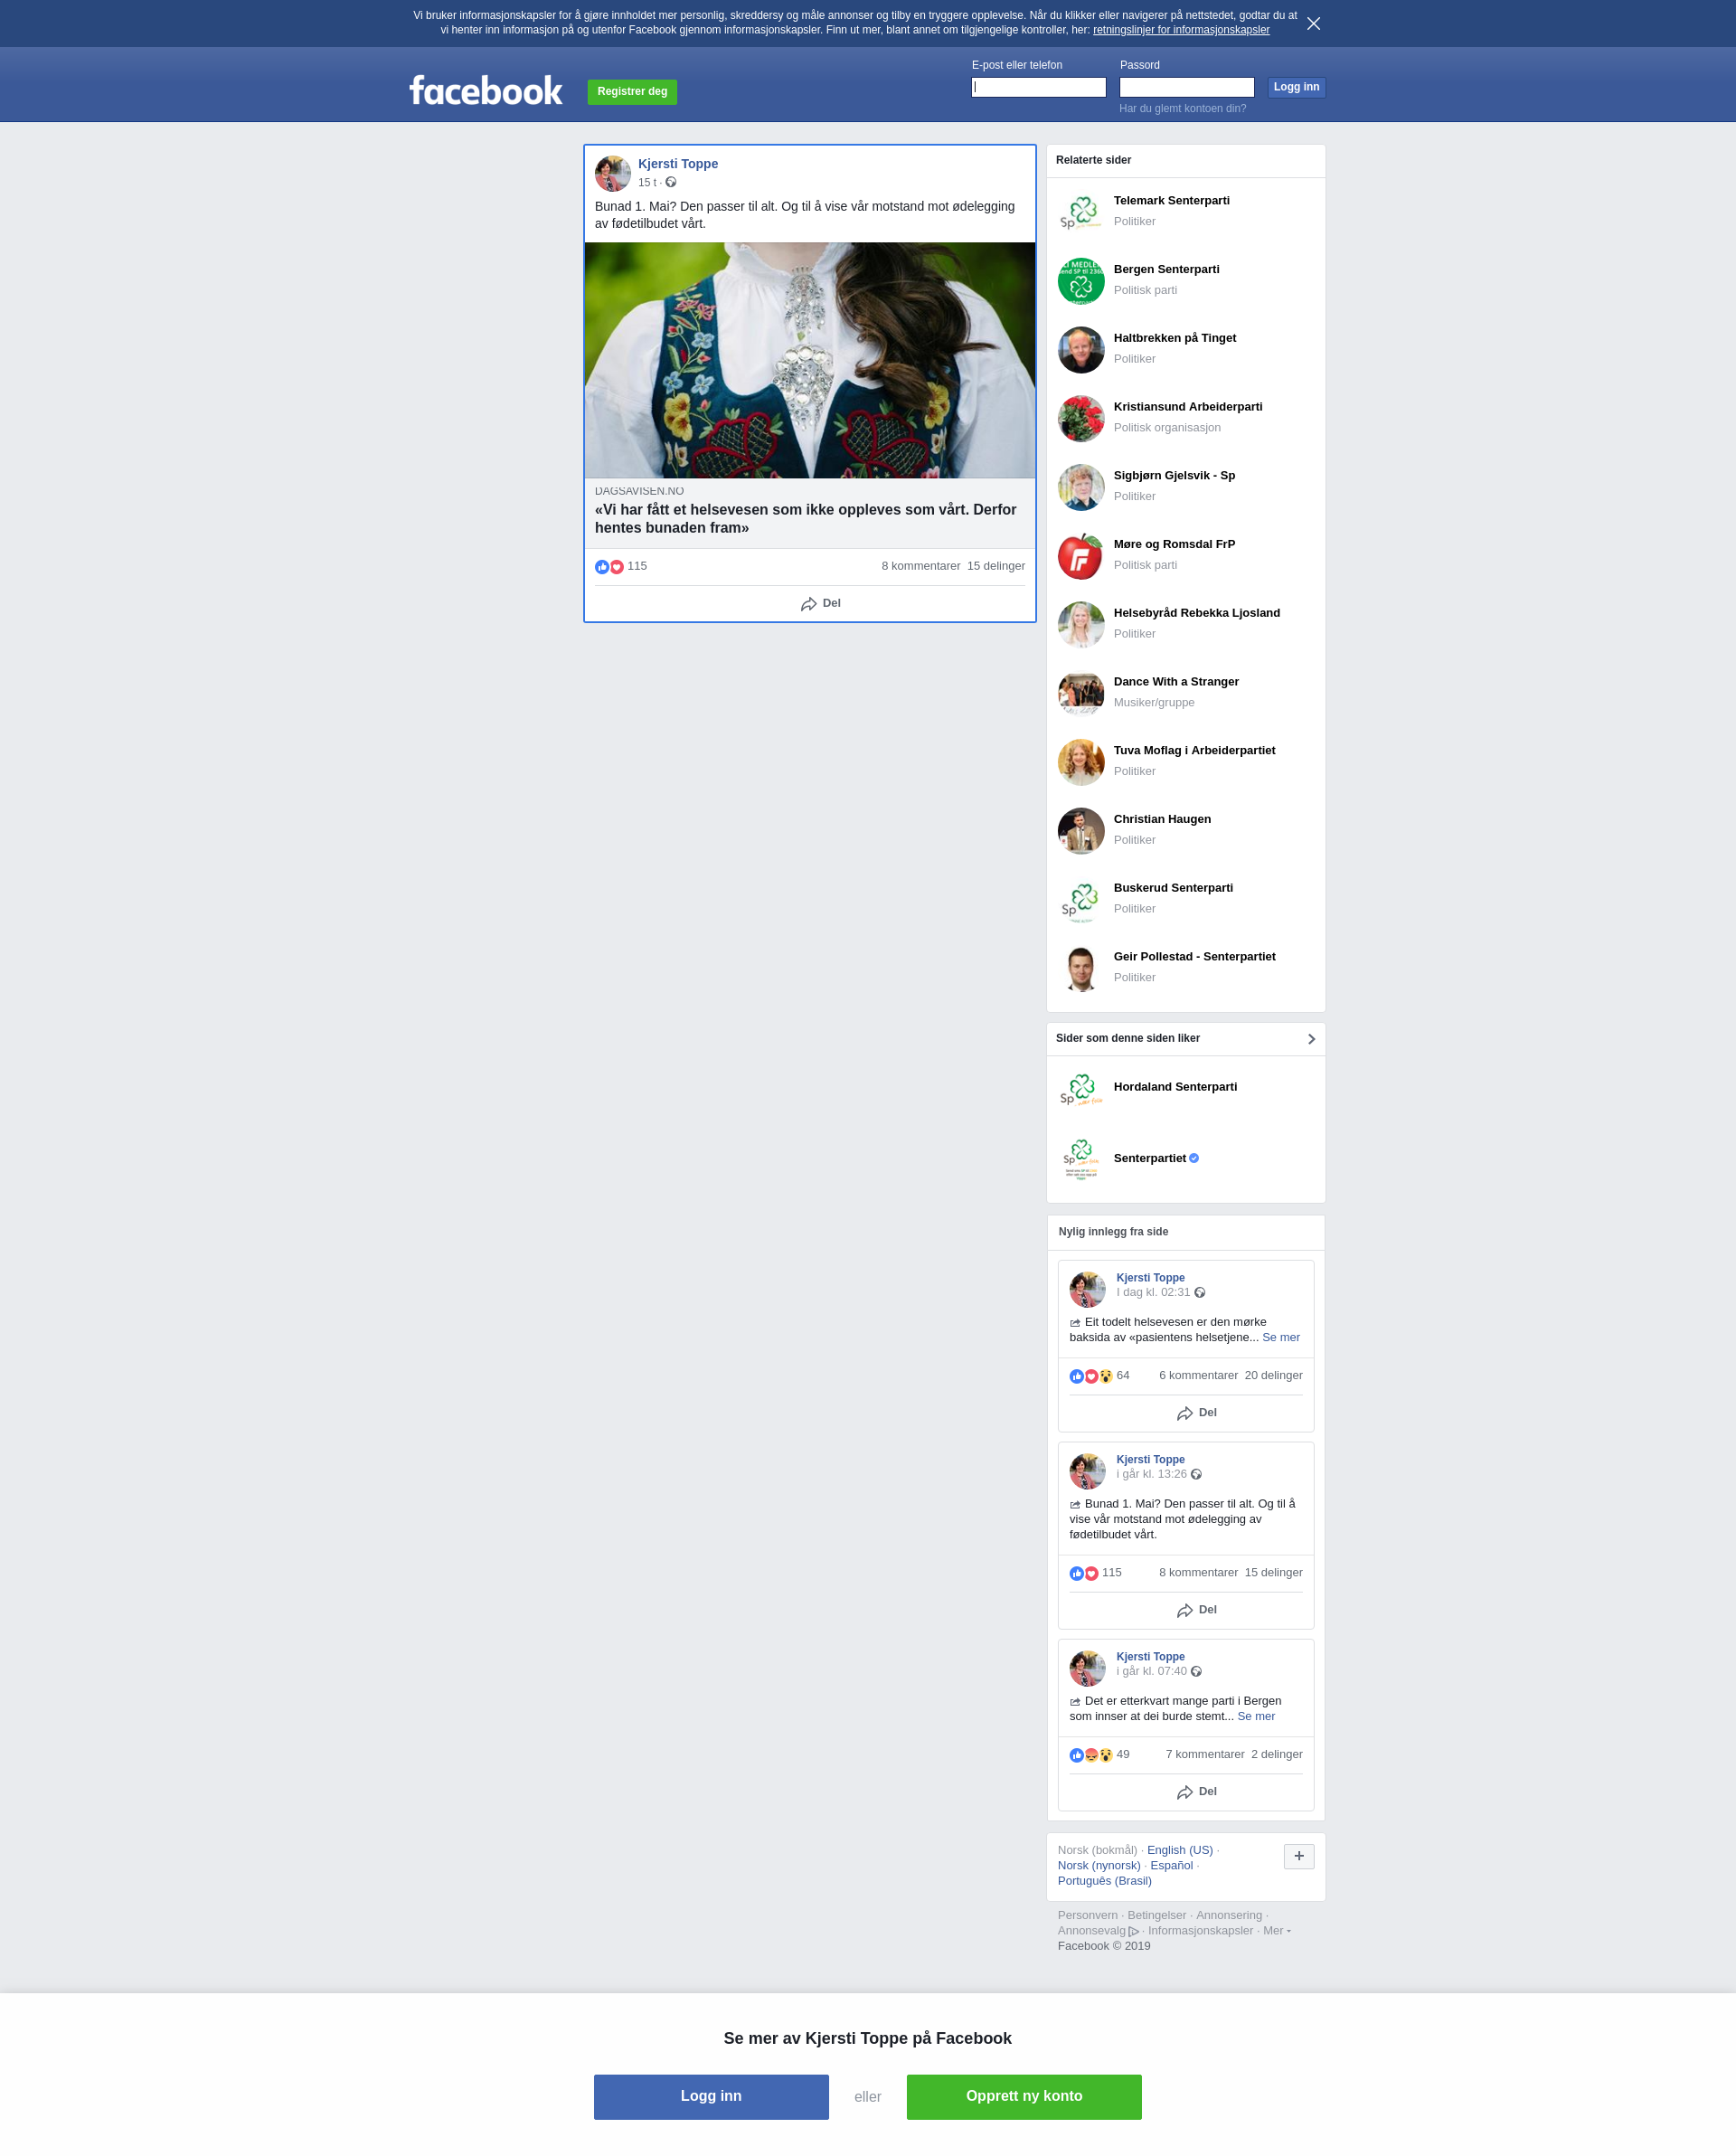
Task: Click Del on the 13:26 post
Action: 1197,1610
